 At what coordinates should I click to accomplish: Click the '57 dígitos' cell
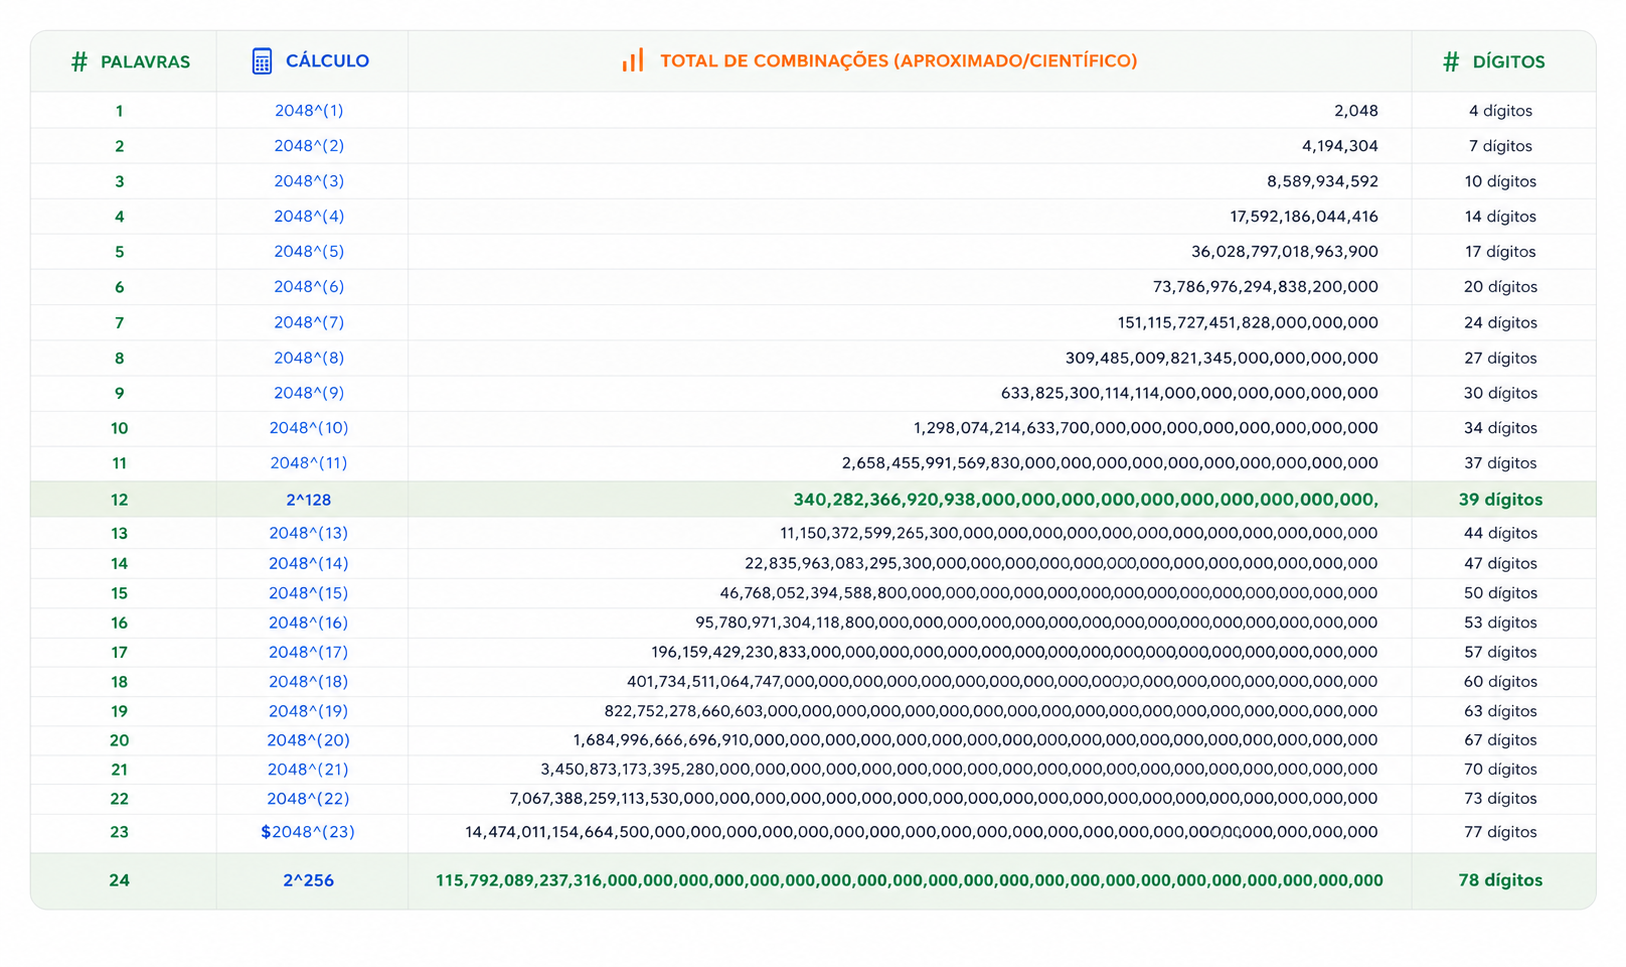click(x=1500, y=652)
